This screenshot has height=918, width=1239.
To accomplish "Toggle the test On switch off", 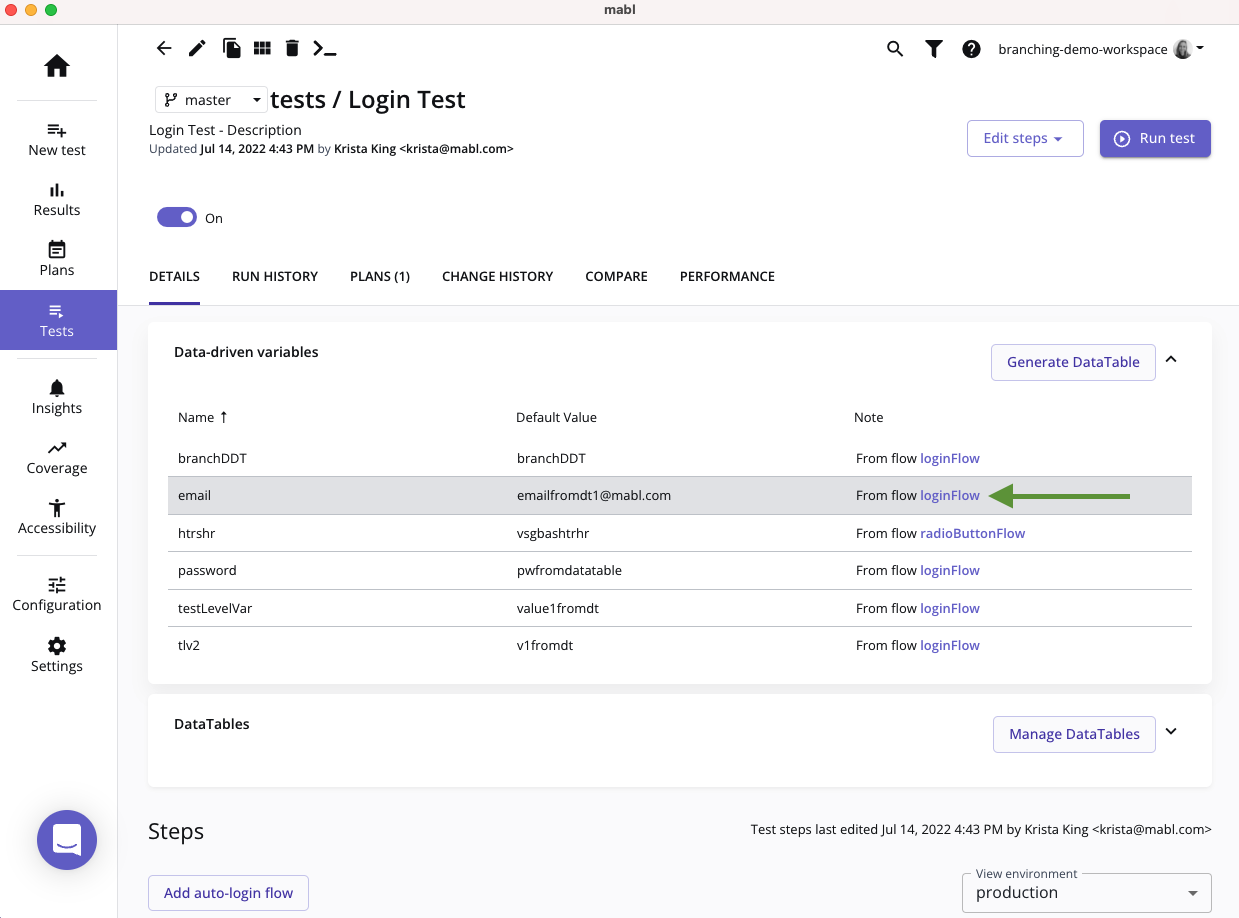I will pos(177,217).
